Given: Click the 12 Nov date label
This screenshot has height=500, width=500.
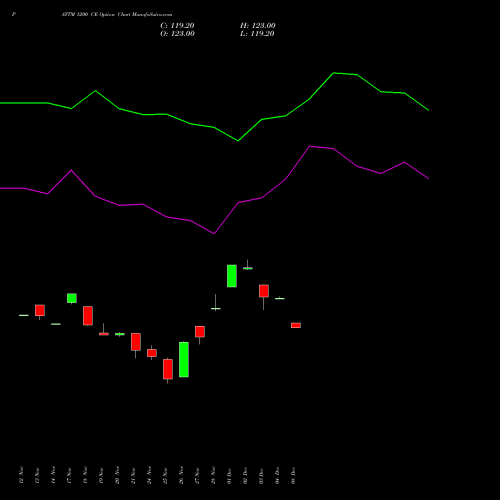Looking at the screenshot, I should (x=21, y=475).
